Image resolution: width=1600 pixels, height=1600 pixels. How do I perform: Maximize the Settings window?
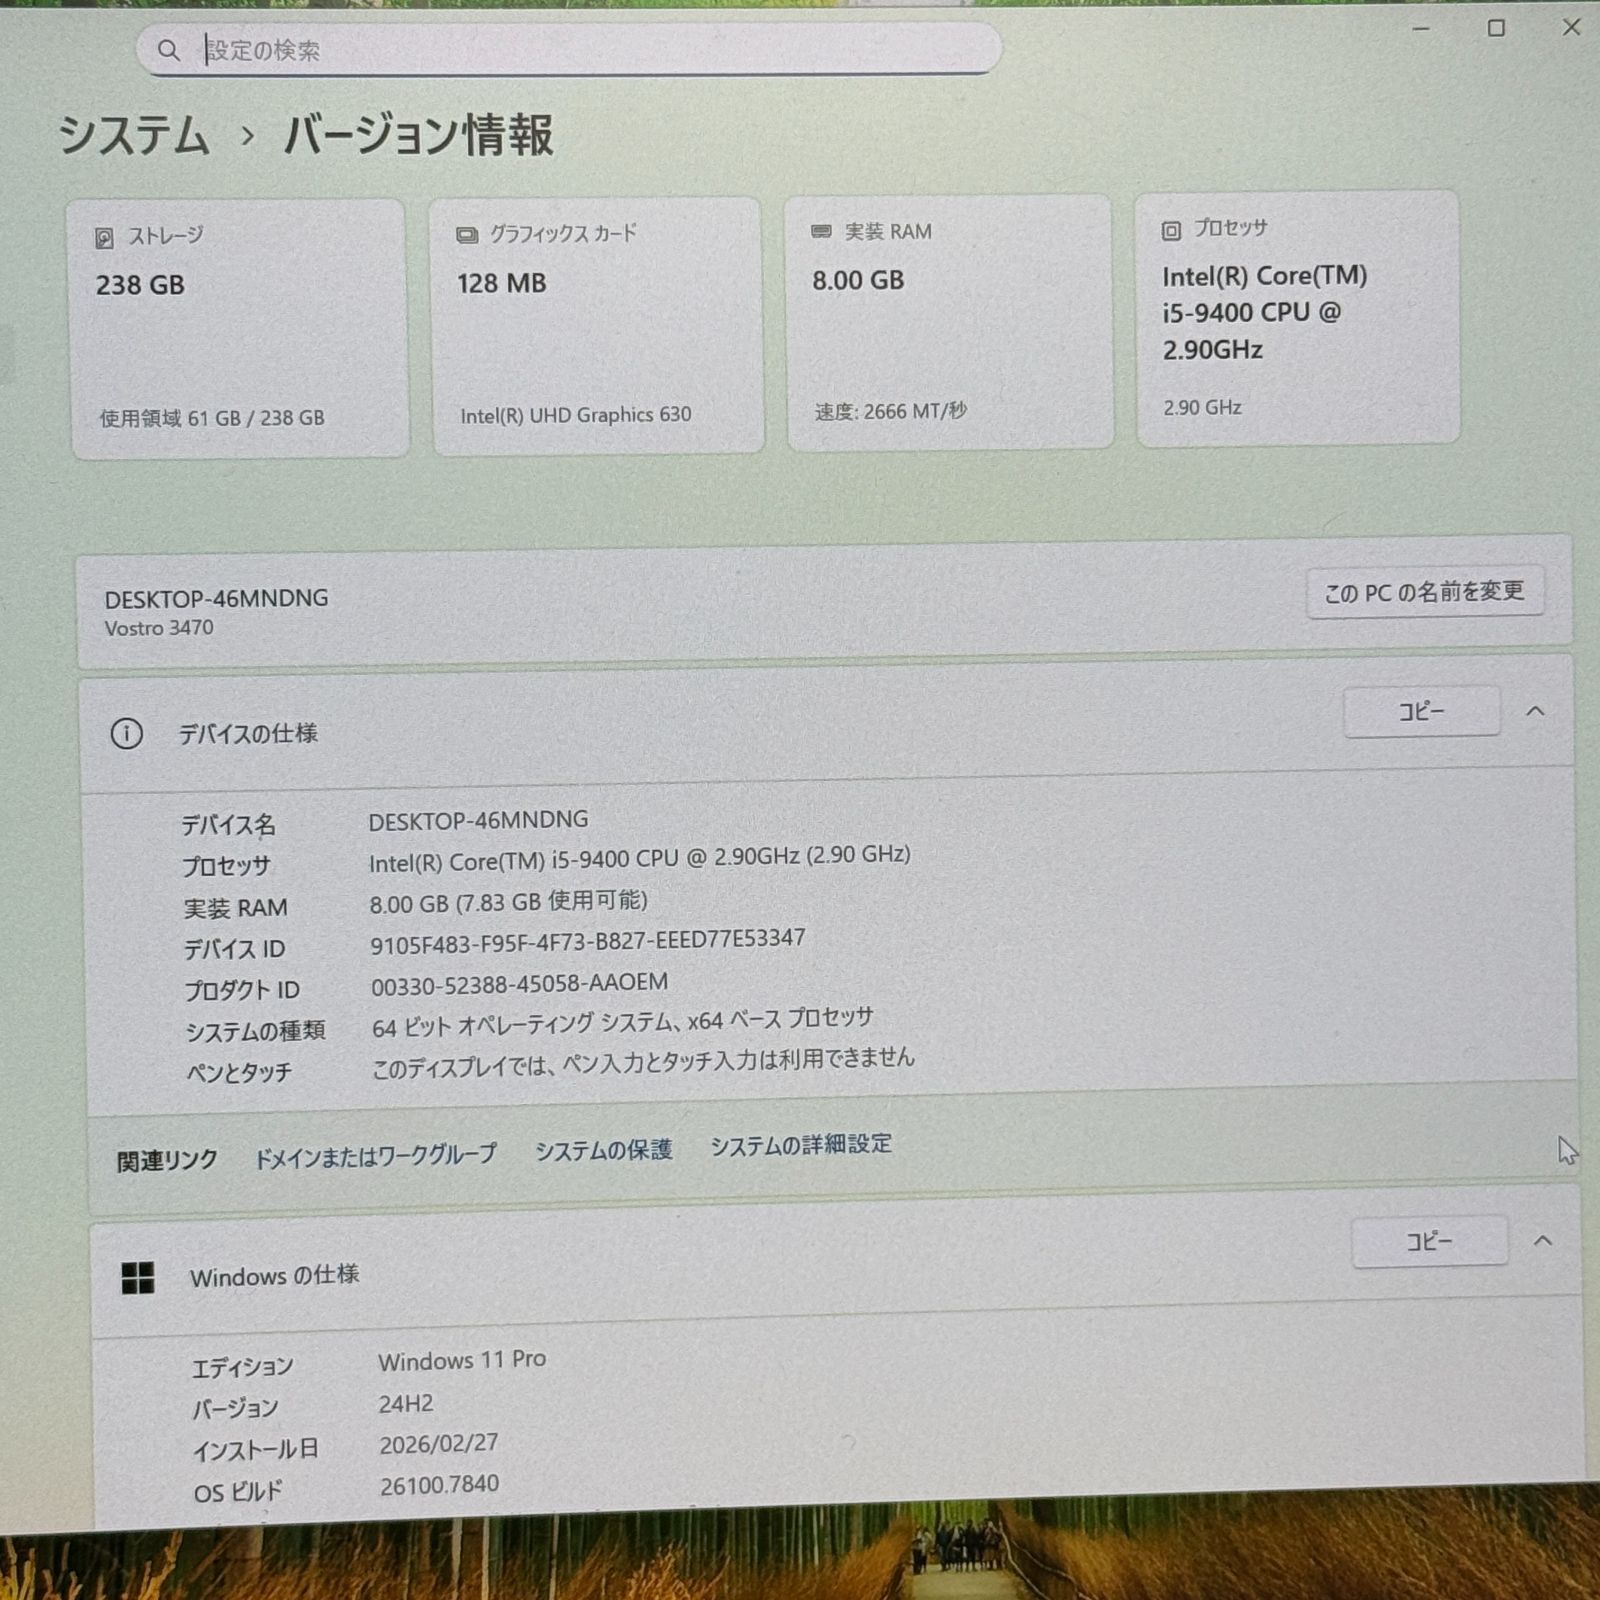pyautogui.click(x=1496, y=28)
